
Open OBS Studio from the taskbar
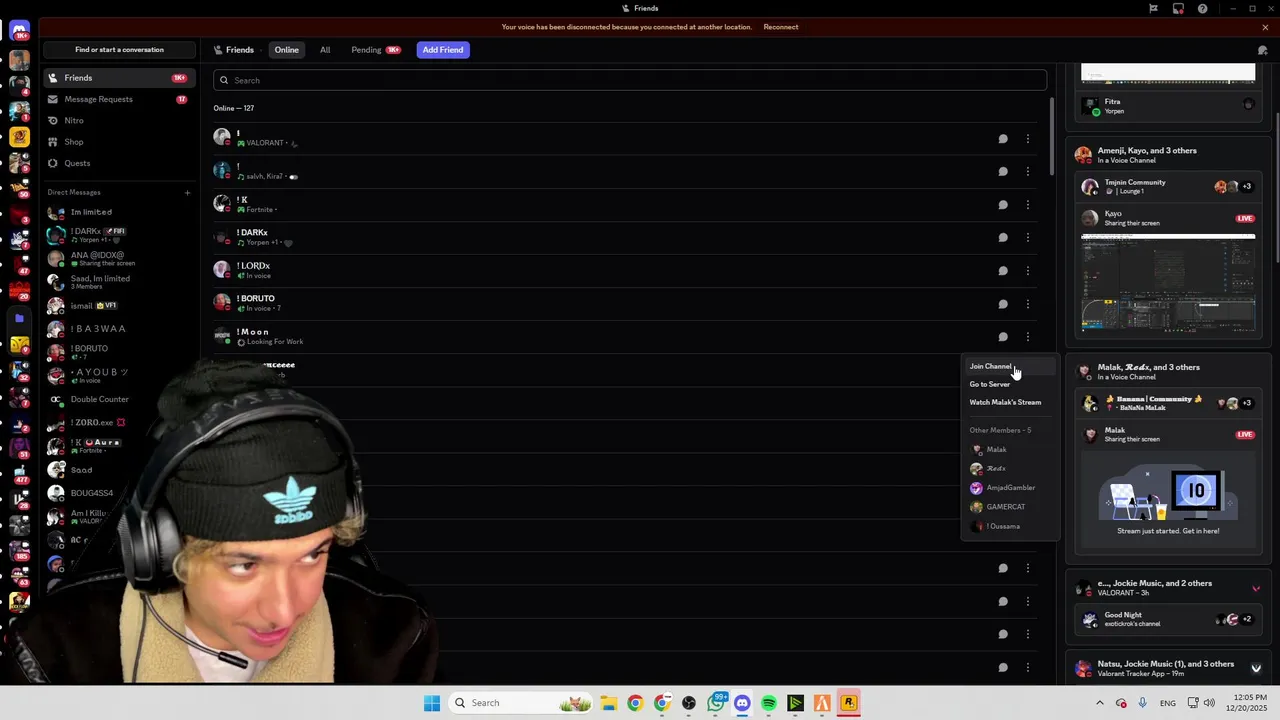point(689,703)
